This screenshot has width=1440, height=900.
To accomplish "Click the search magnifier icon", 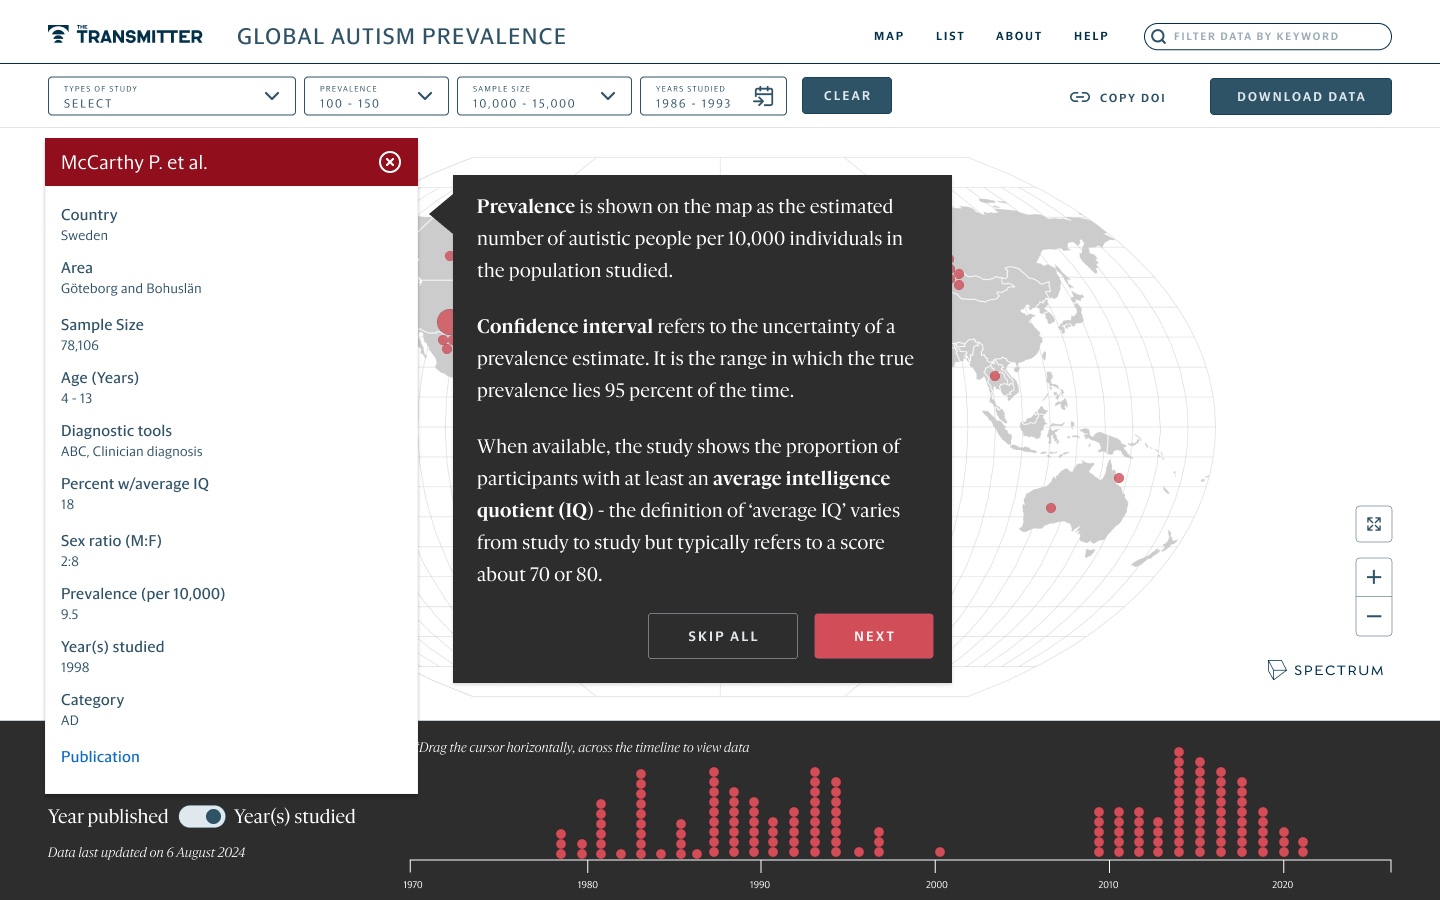I will pyautogui.click(x=1158, y=37).
